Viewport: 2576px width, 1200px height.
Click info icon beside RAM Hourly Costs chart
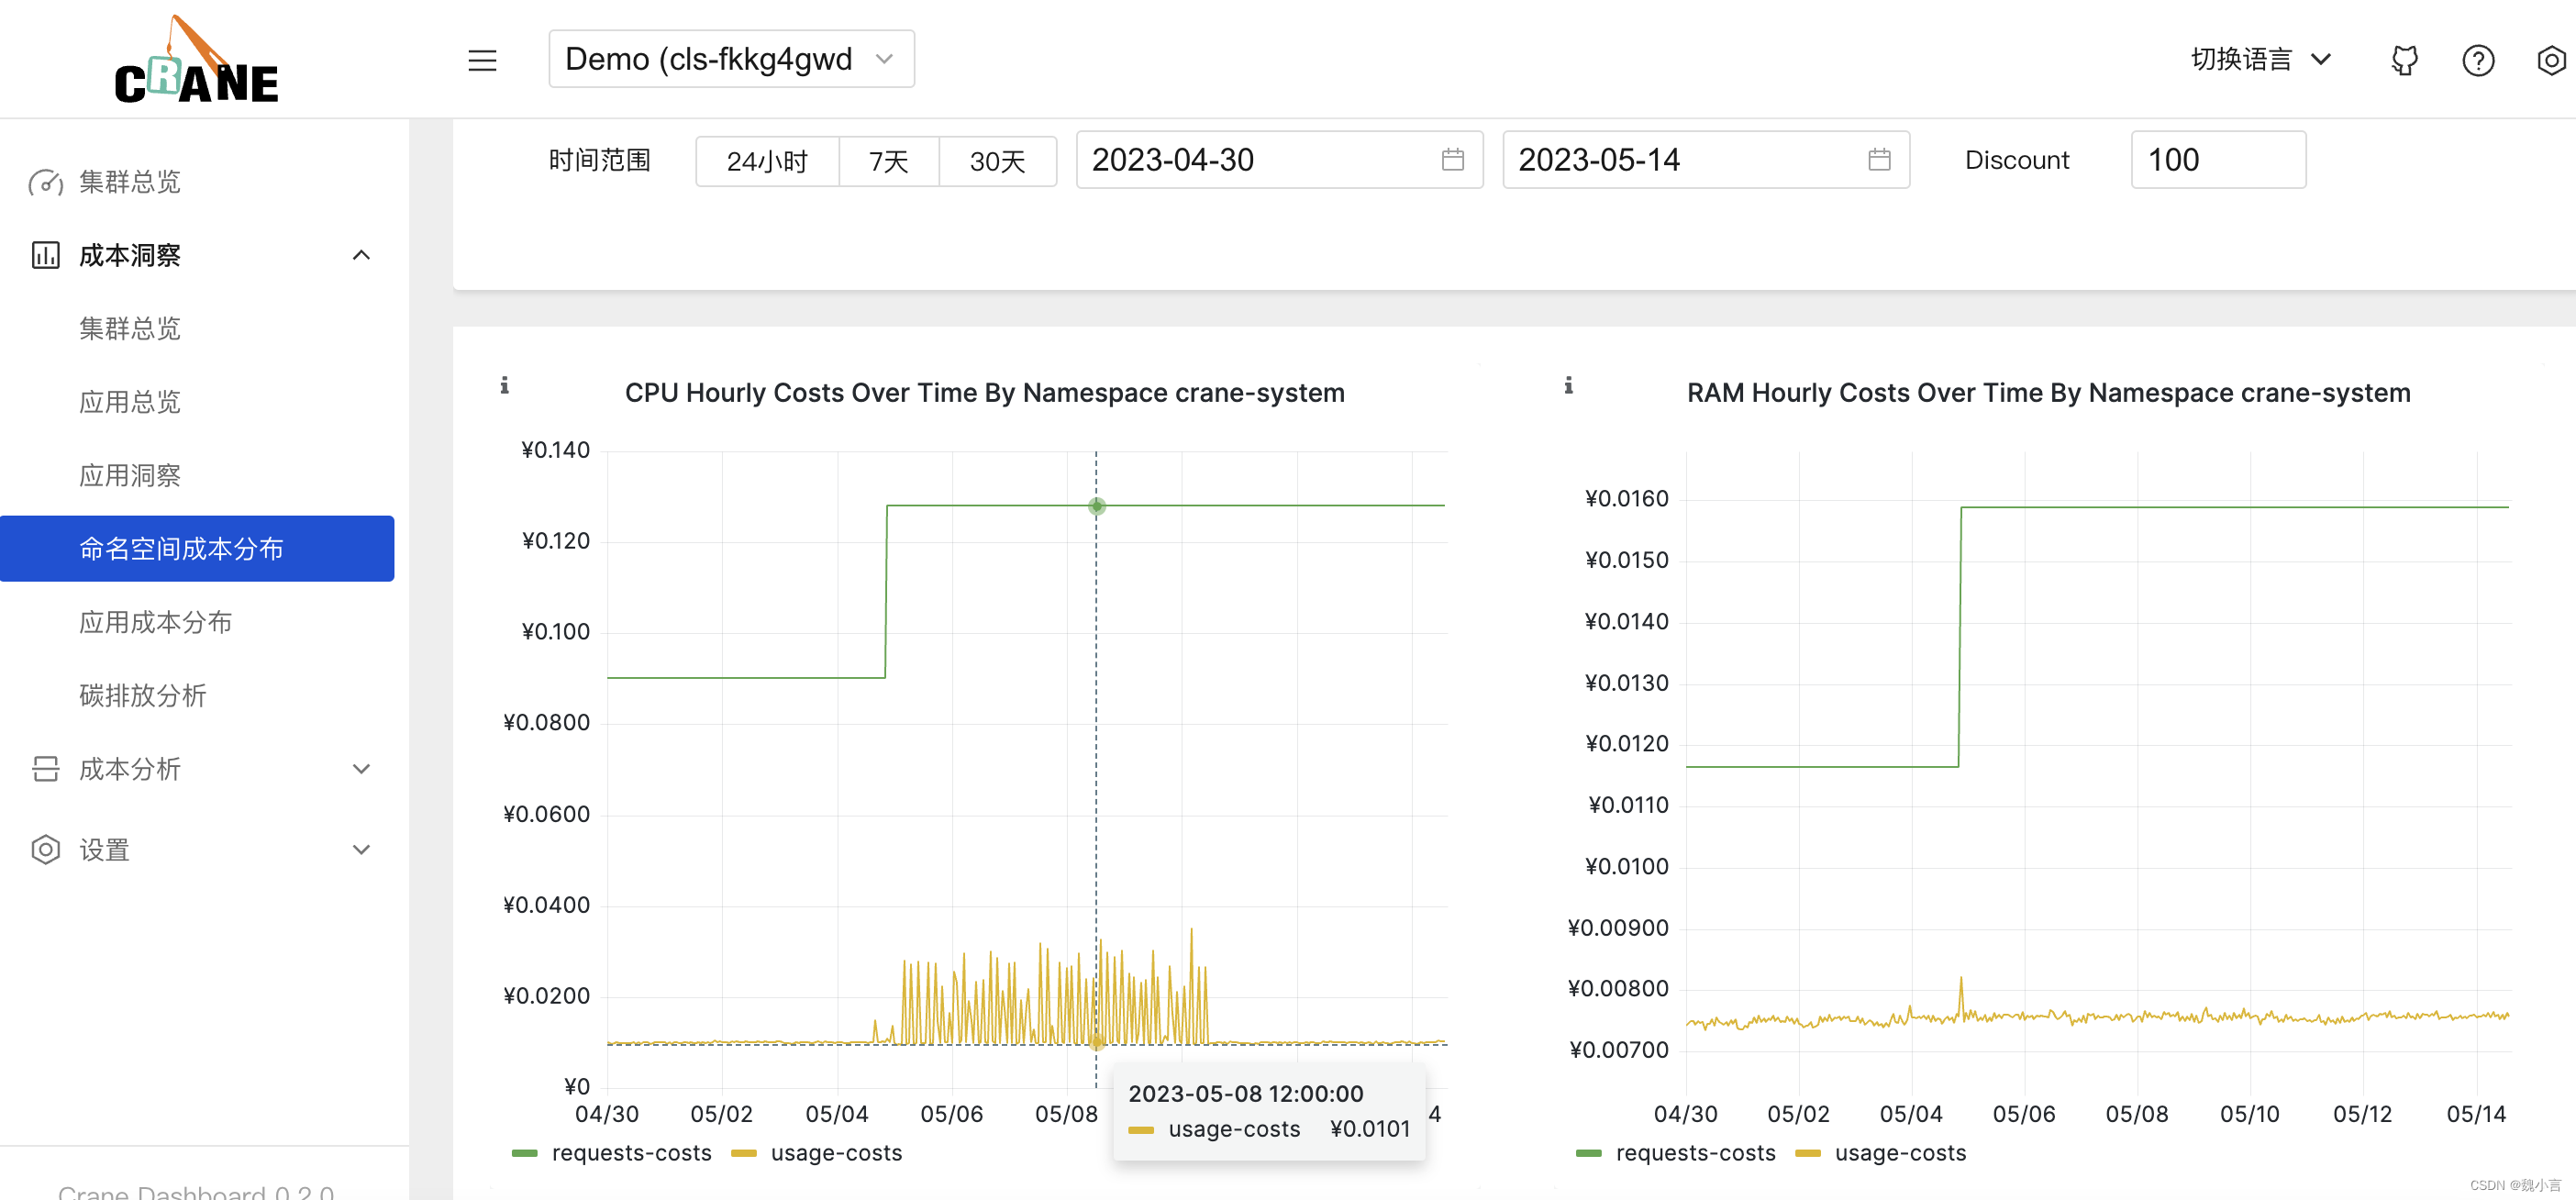tap(1568, 385)
